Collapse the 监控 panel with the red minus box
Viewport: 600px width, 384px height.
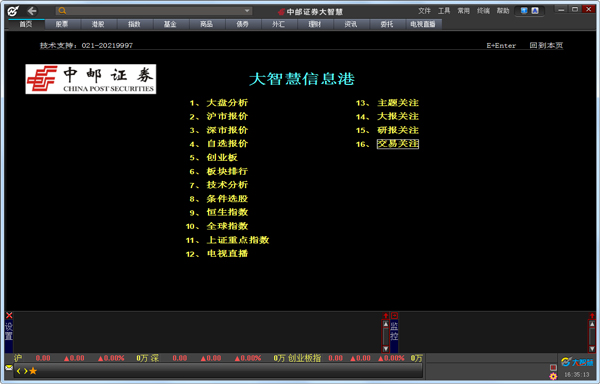coord(394,316)
